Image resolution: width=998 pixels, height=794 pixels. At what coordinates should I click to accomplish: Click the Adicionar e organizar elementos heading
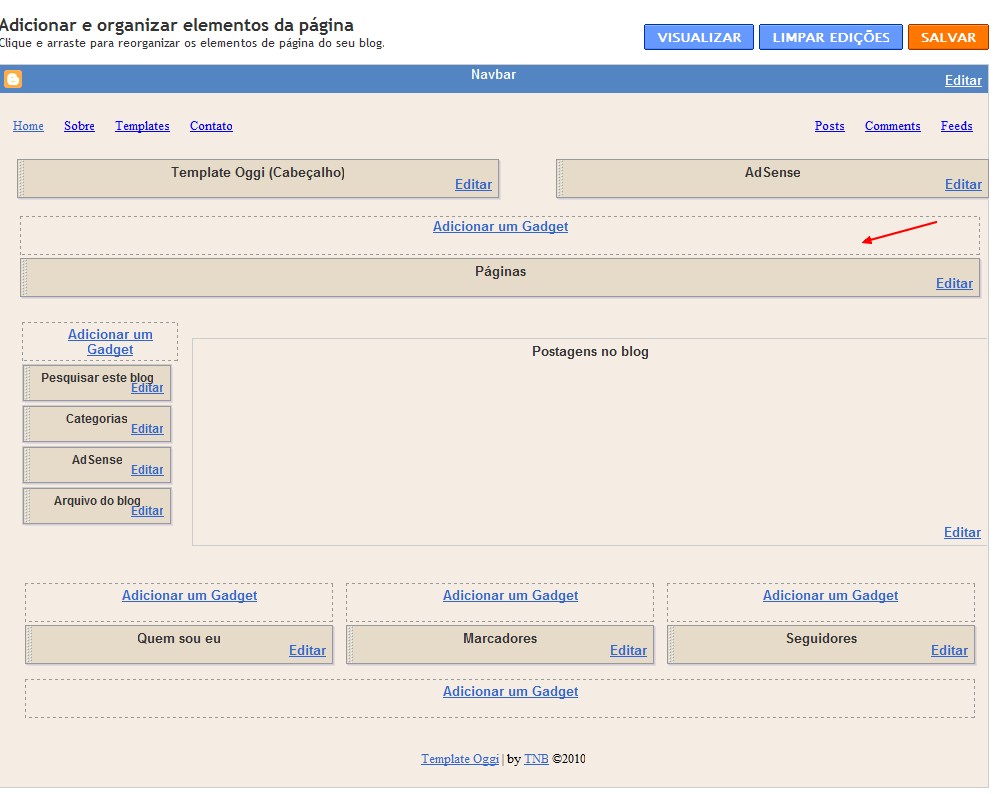177,25
